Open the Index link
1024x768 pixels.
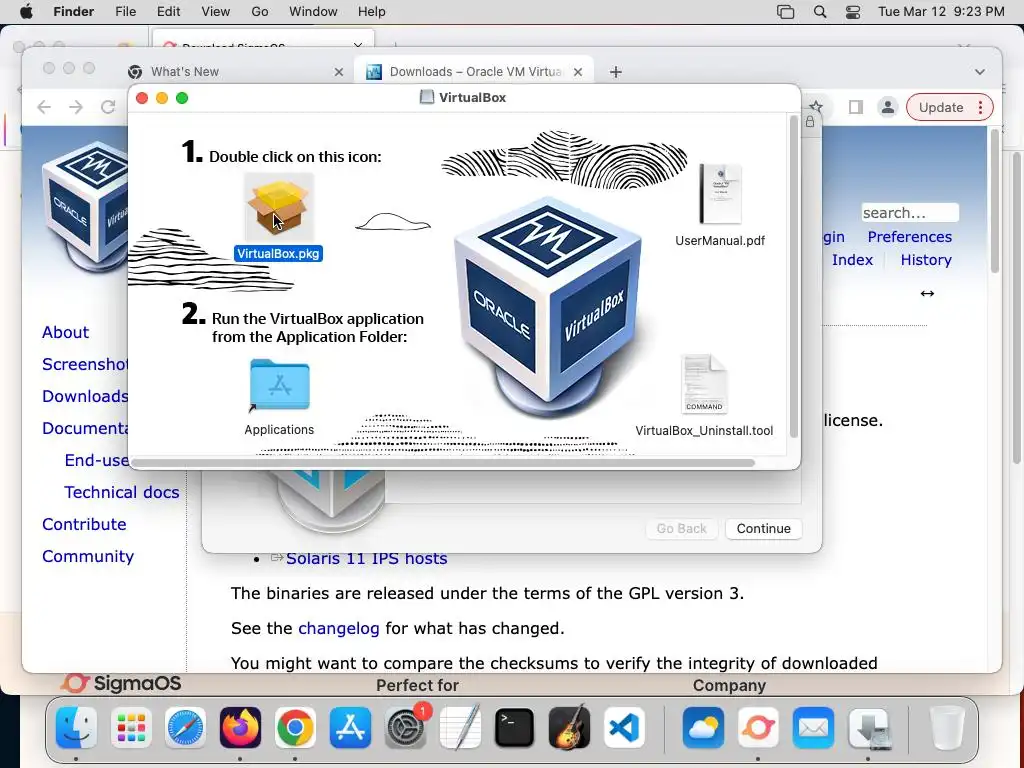(x=852, y=260)
